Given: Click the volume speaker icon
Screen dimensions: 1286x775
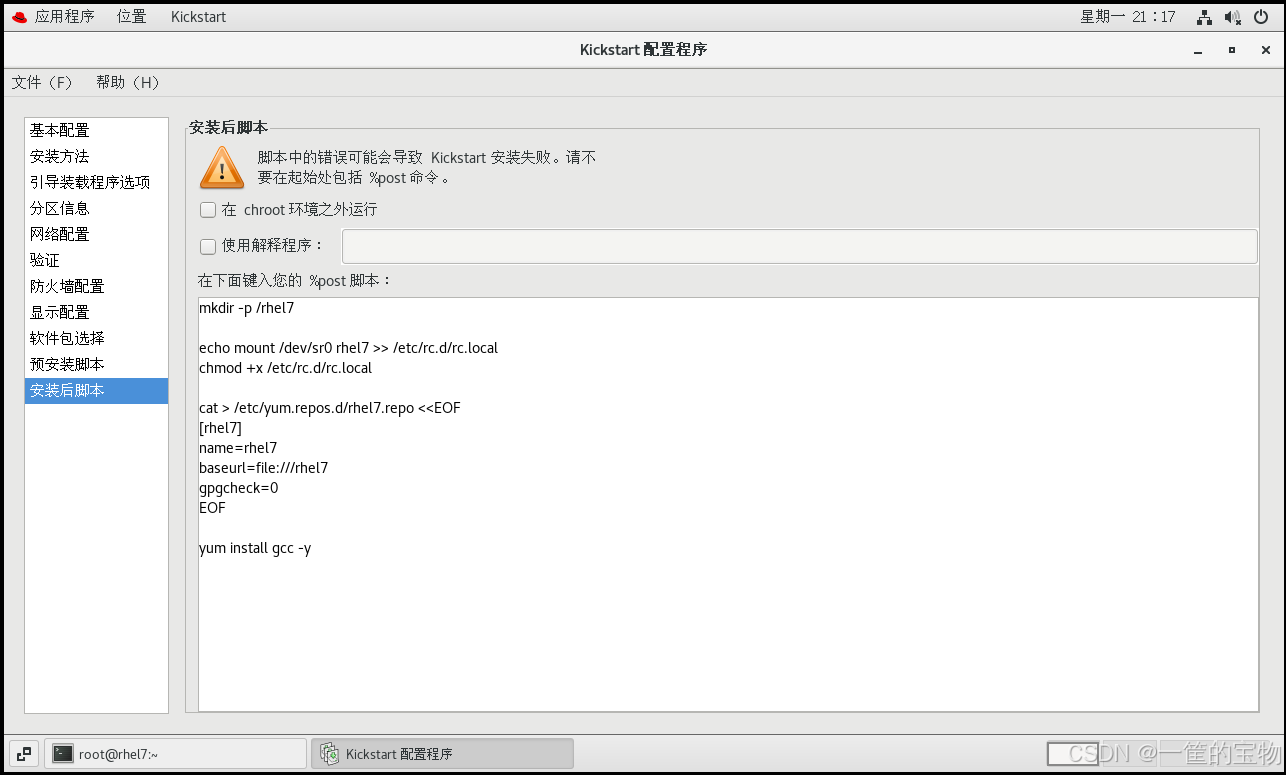Looking at the screenshot, I should pos(1233,17).
